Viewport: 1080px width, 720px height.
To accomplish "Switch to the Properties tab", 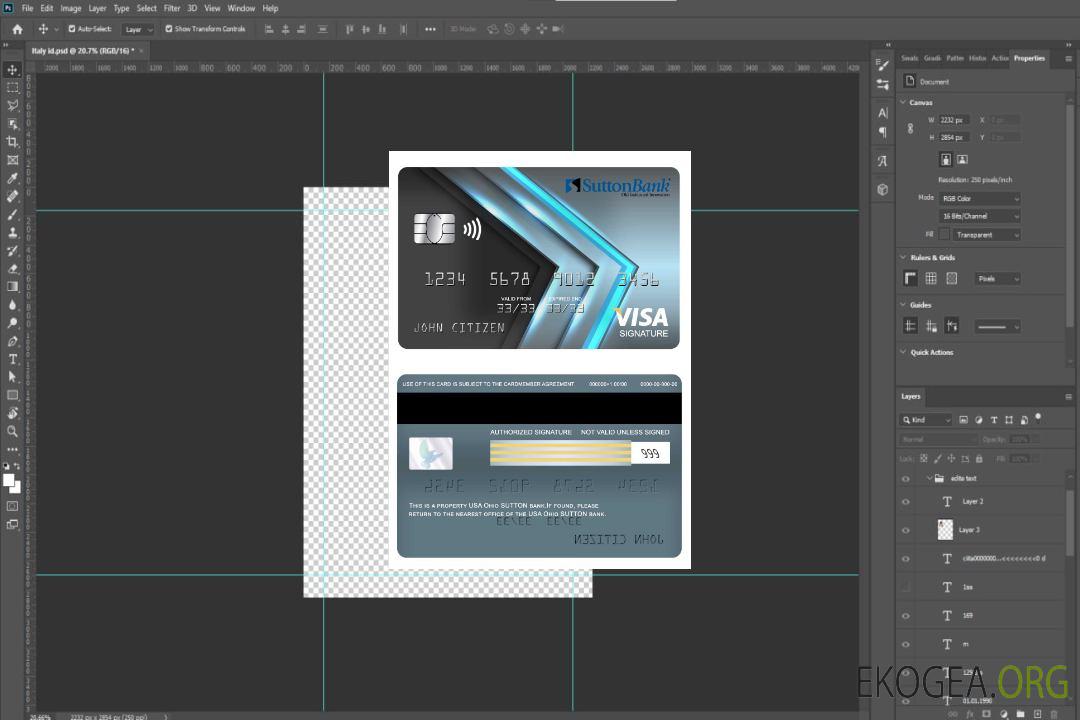I will (1029, 59).
